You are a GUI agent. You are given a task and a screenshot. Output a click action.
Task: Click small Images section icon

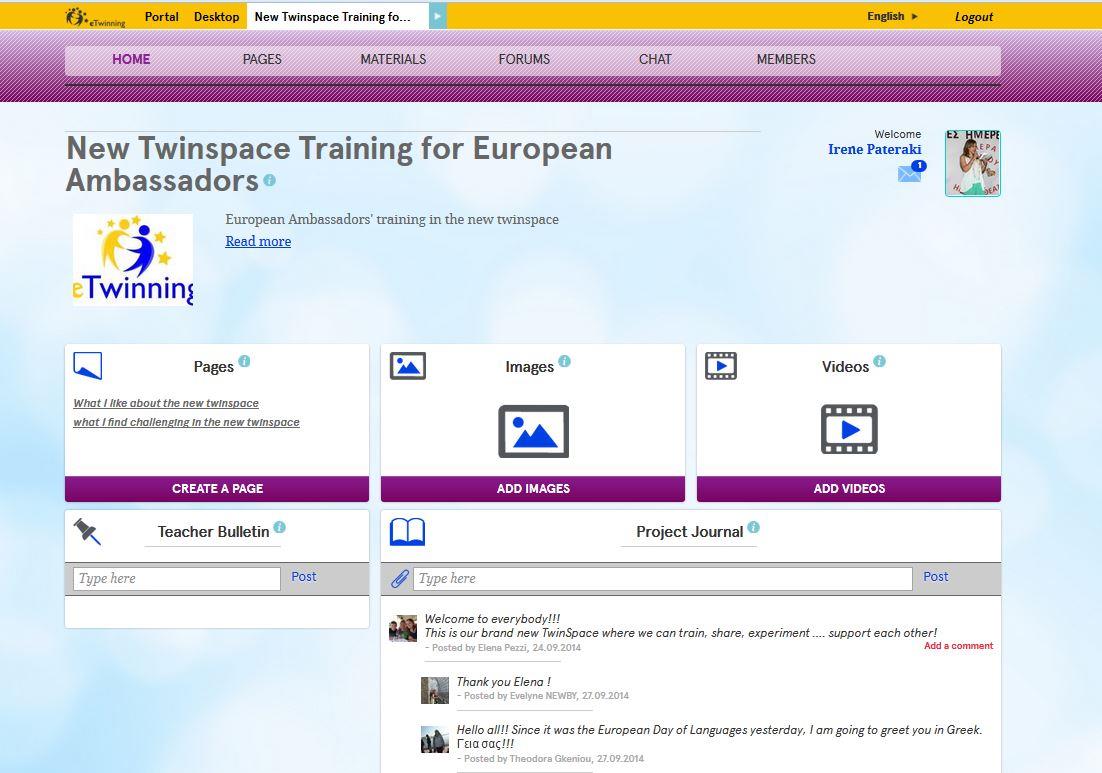[408, 366]
